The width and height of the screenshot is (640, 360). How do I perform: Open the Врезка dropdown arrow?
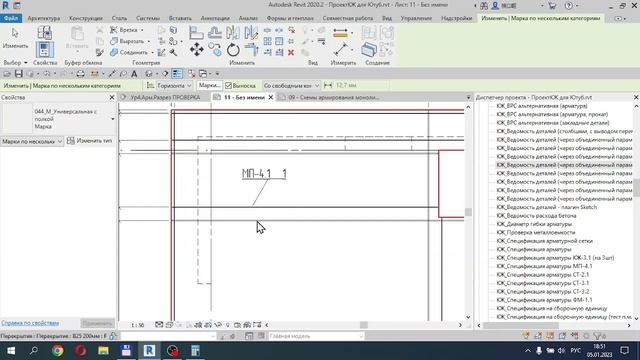[142, 30]
